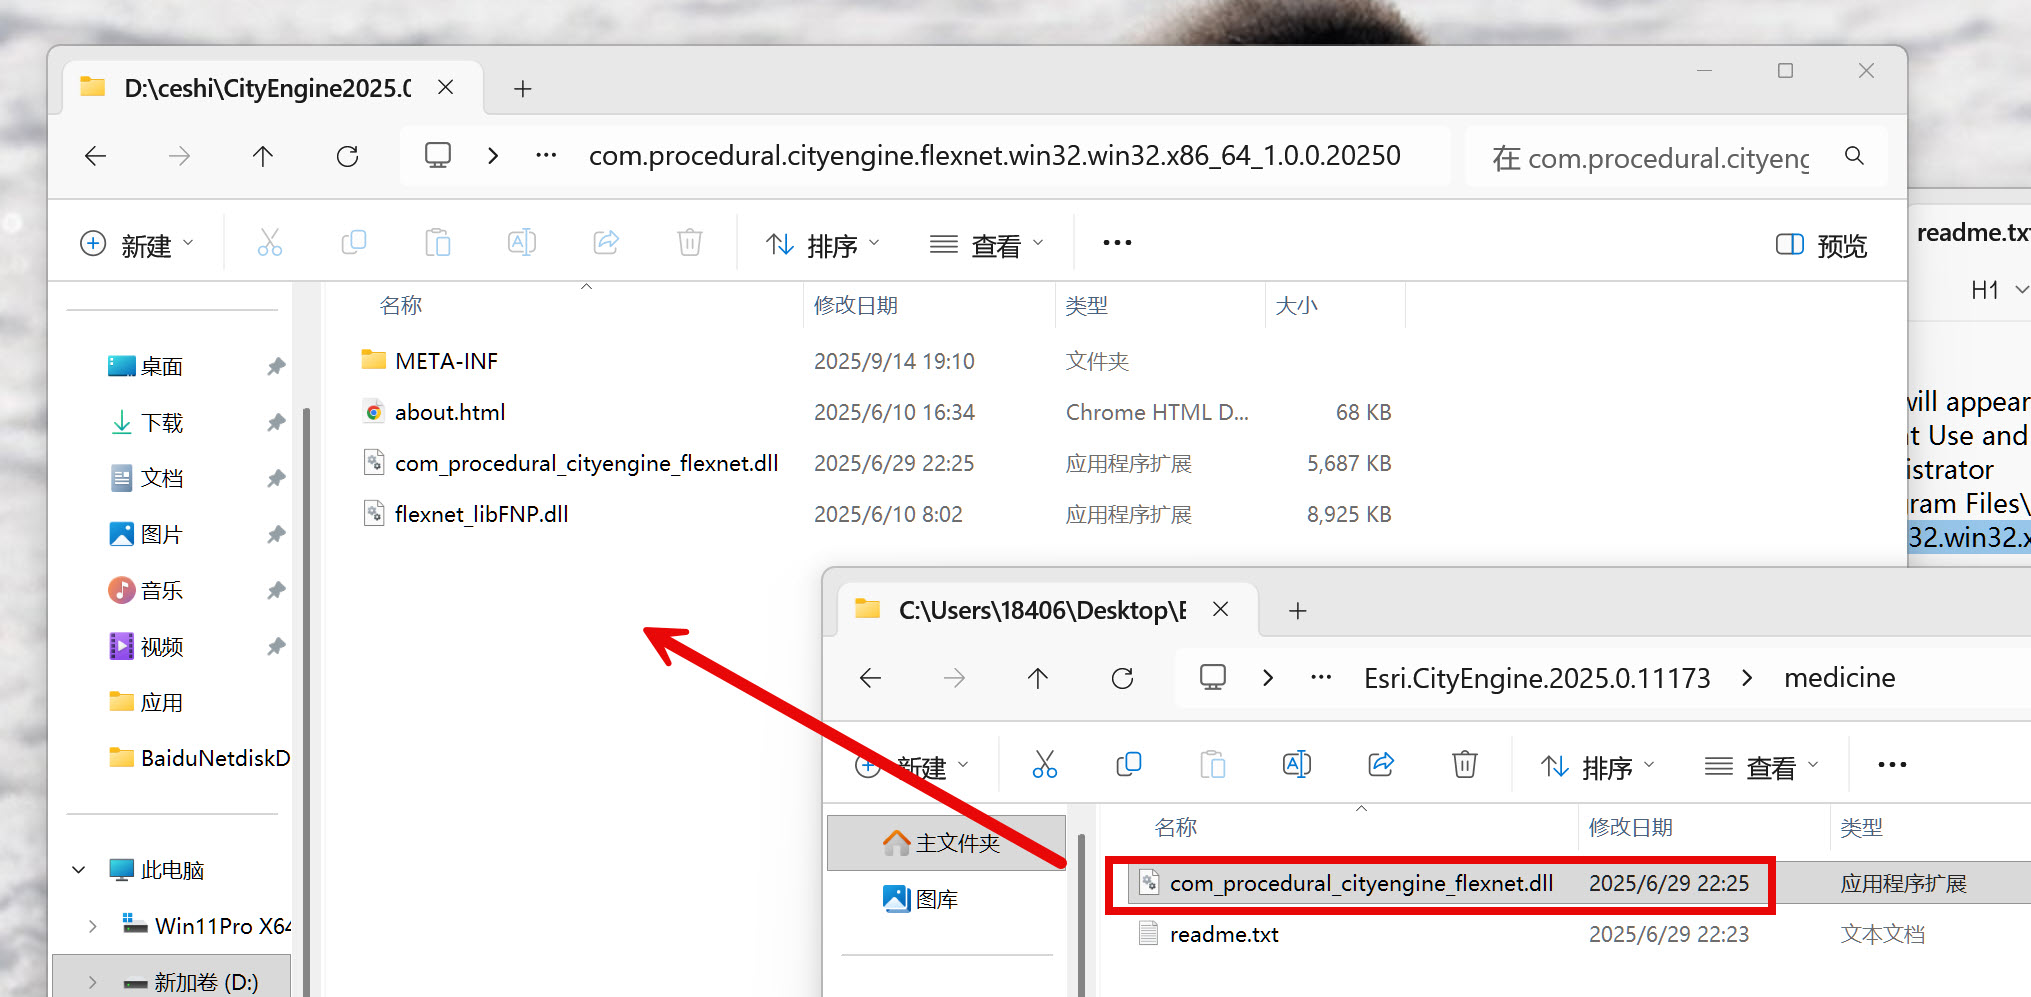2031x997 pixels.
Task: Open the 排序 sort dropdown in back window
Action: 823,245
